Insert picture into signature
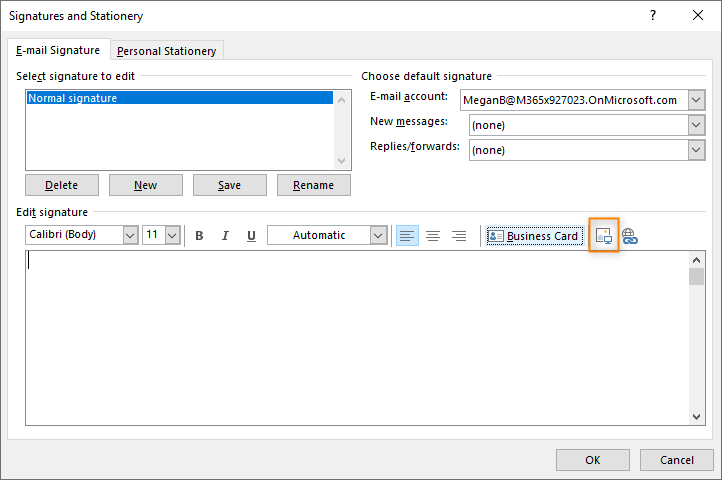This screenshot has width=722, height=480. click(x=604, y=235)
